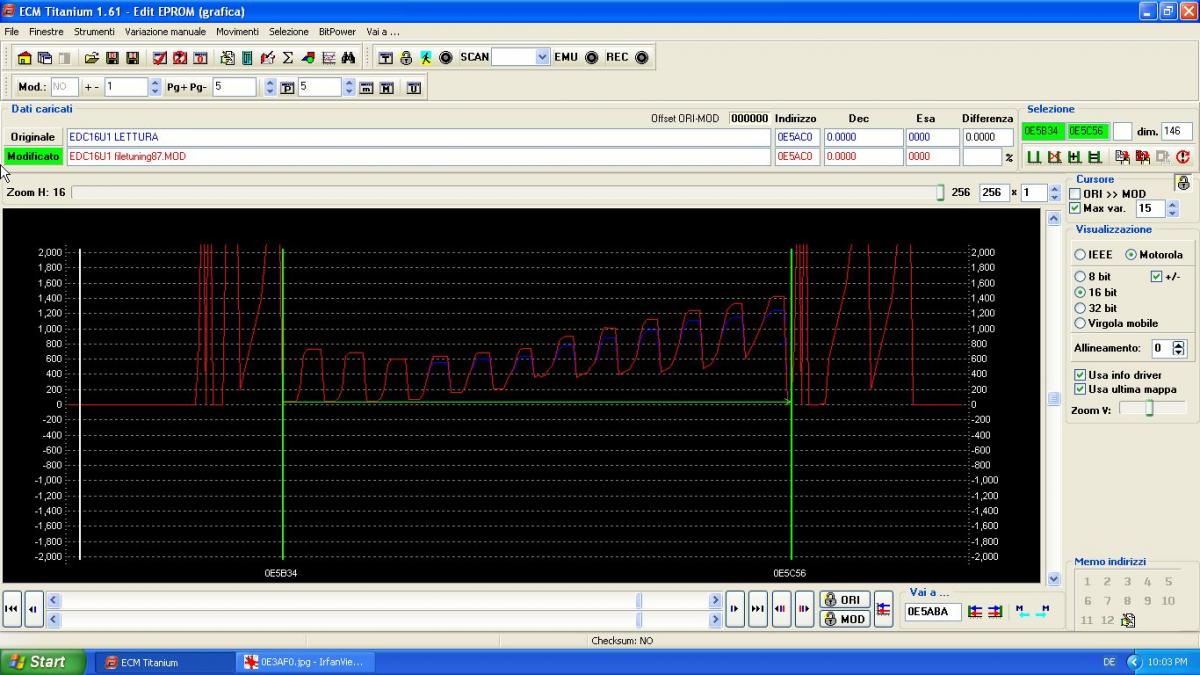This screenshot has height=675, width=1200.
Task: Click the dim. field showing 146
Action: 1178,131
